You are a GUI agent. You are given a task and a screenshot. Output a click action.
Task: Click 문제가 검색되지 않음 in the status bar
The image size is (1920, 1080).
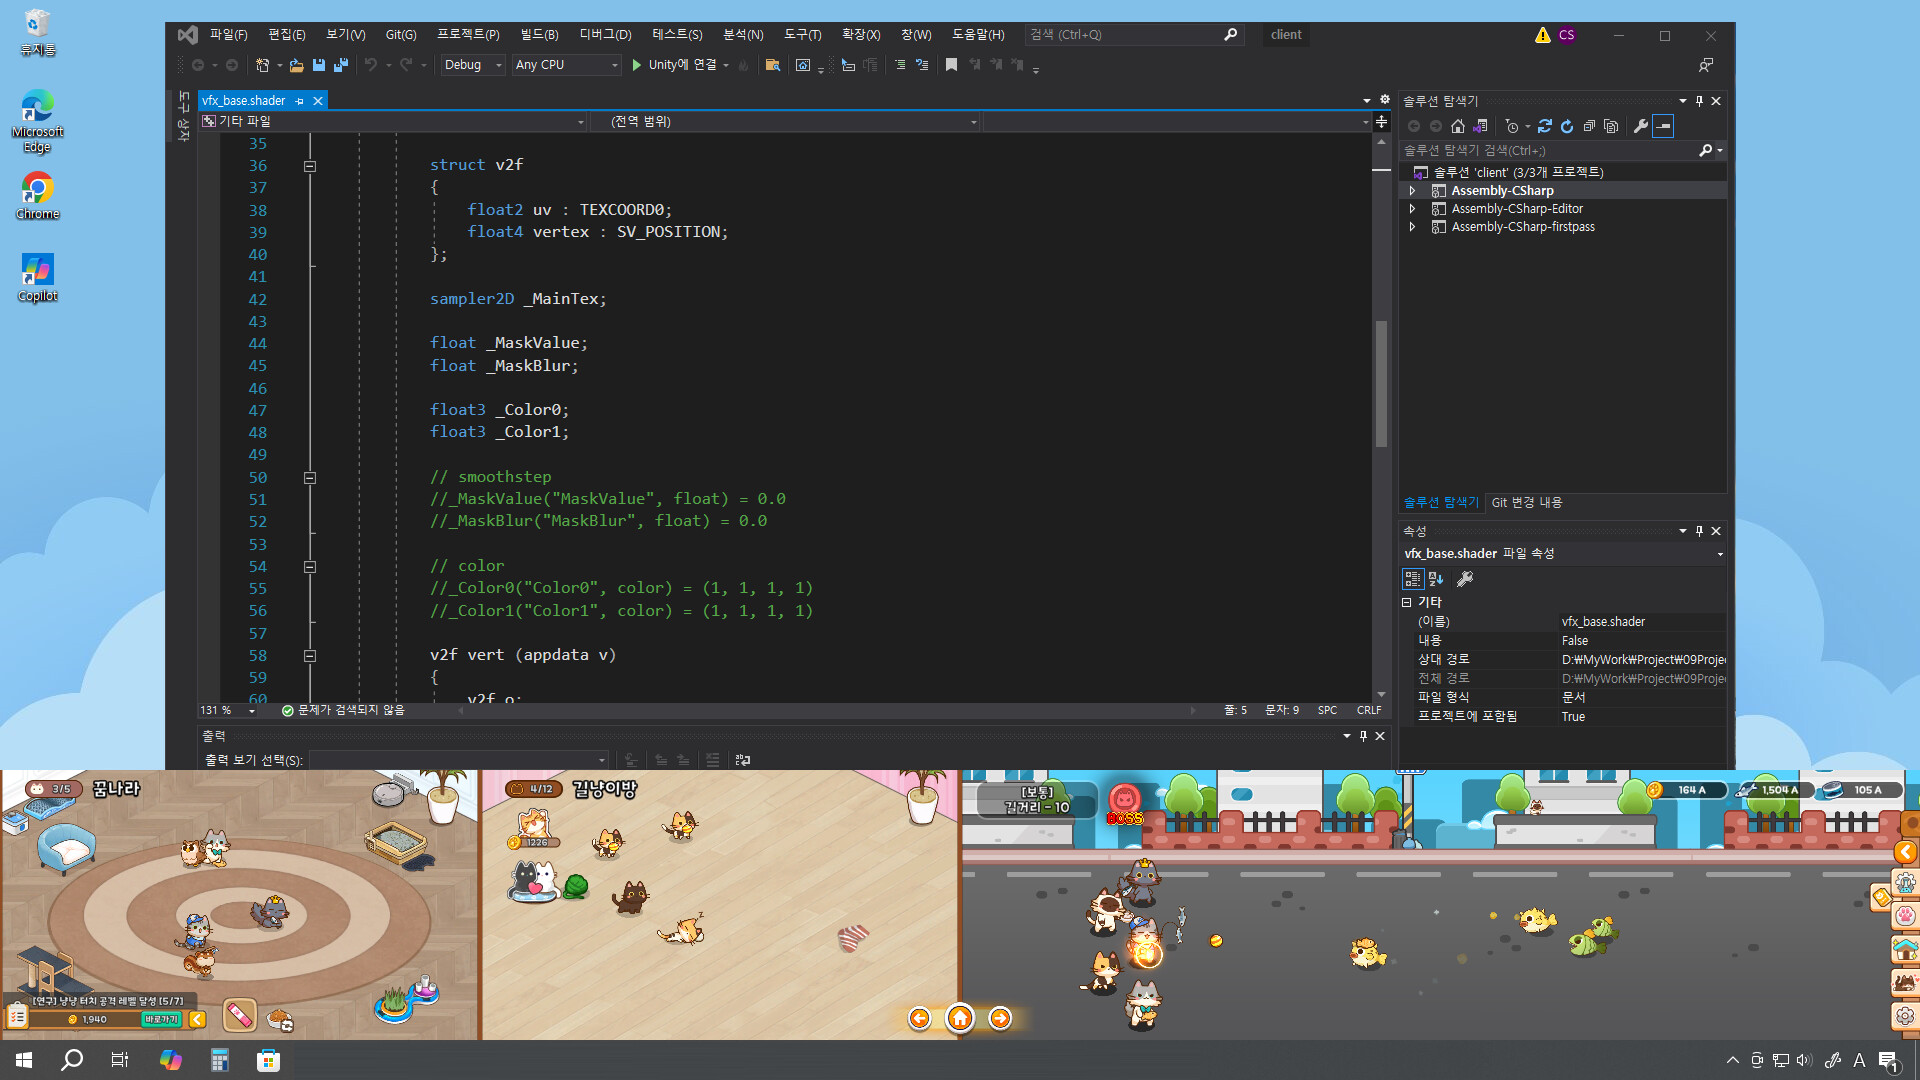point(345,710)
